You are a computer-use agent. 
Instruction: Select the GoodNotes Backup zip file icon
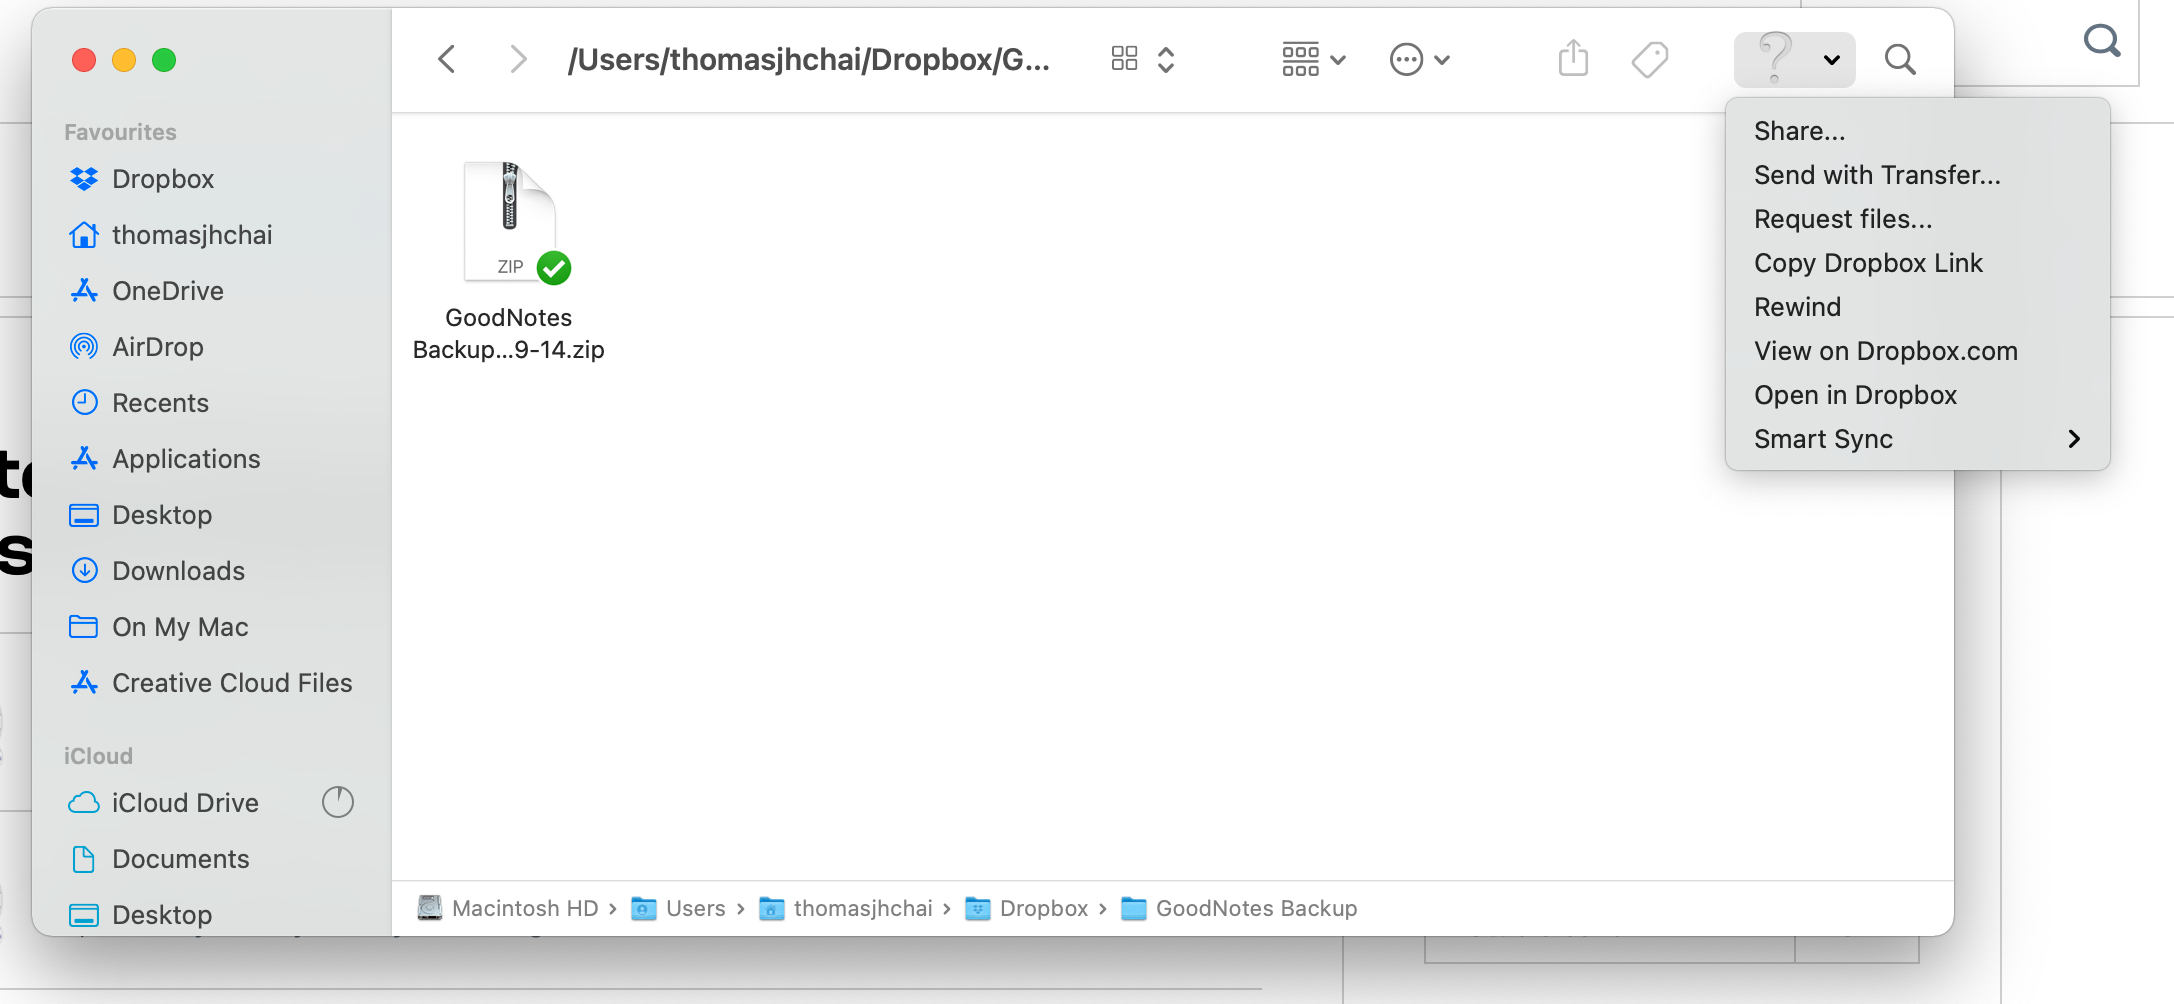tap(510, 222)
